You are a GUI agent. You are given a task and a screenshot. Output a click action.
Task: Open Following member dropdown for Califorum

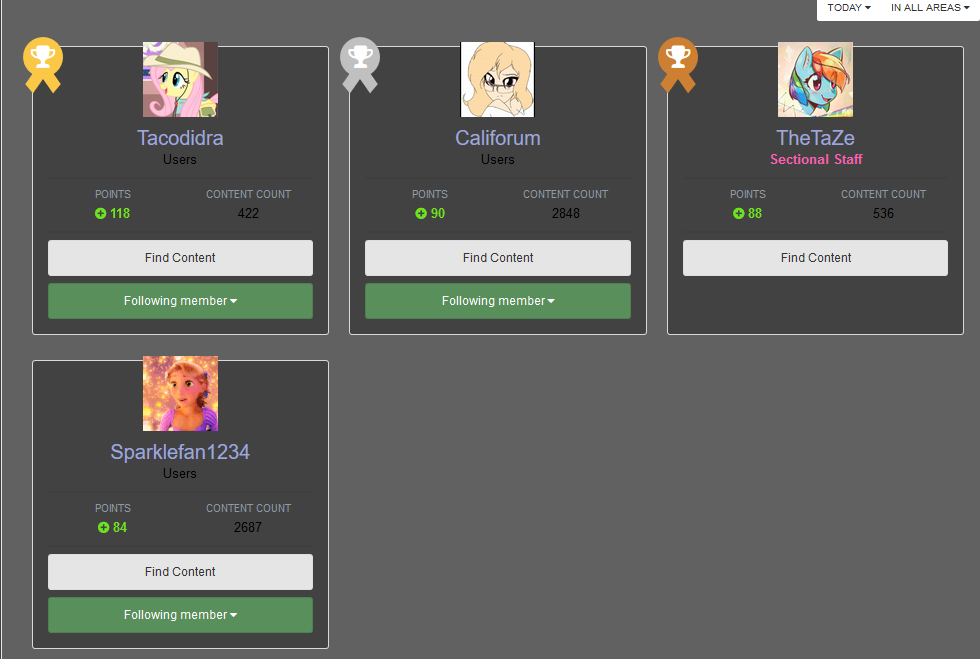coord(498,301)
